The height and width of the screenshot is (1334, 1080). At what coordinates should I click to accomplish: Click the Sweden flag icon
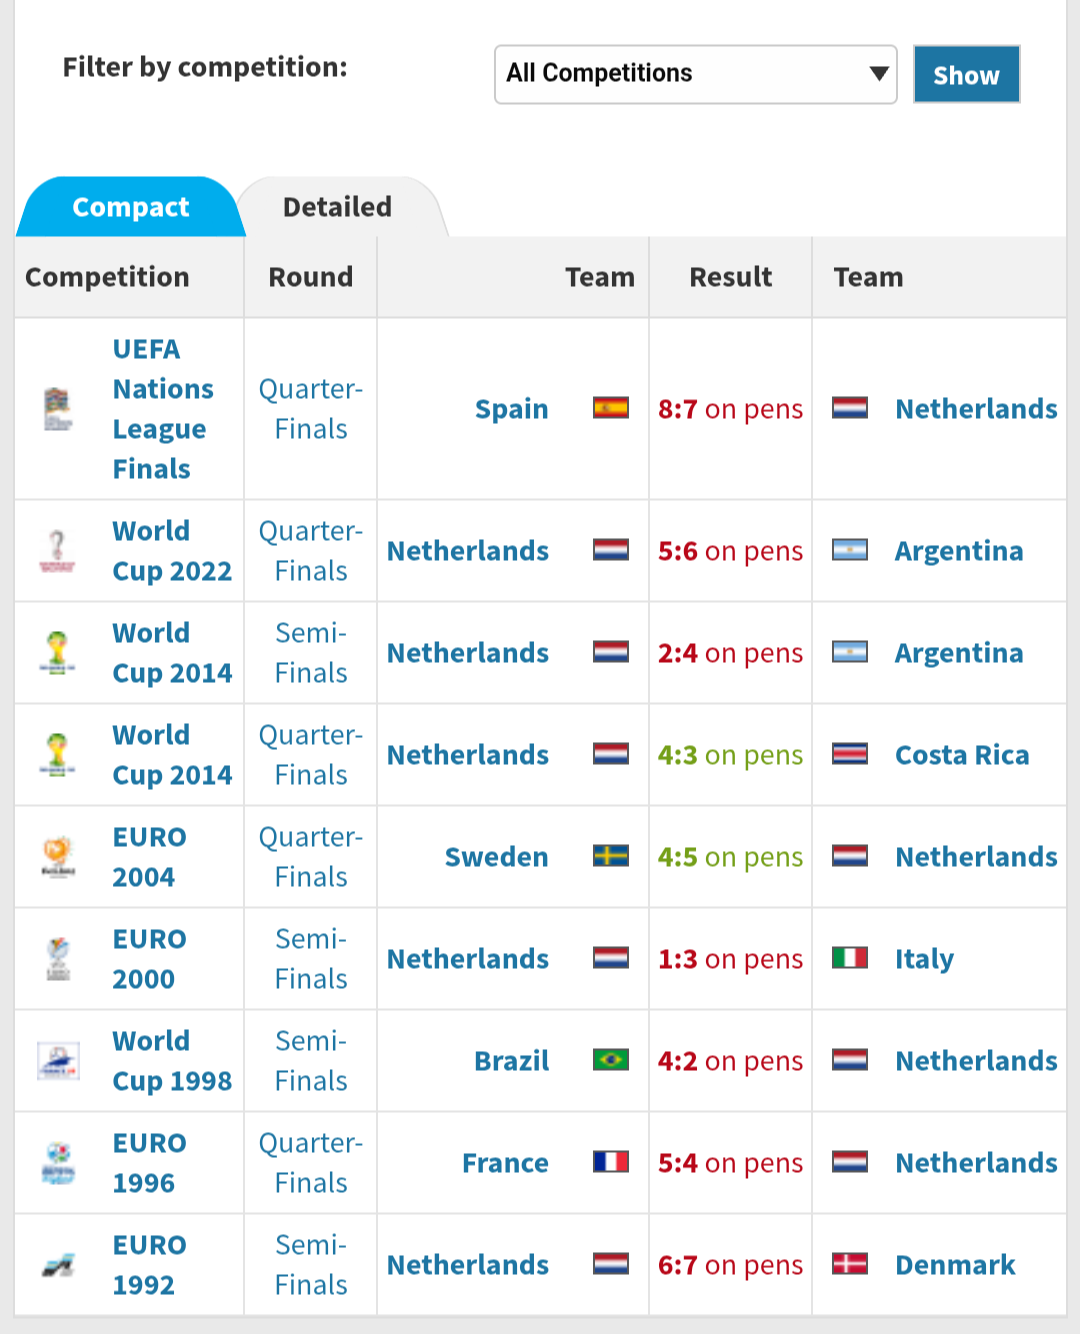point(610,857)
